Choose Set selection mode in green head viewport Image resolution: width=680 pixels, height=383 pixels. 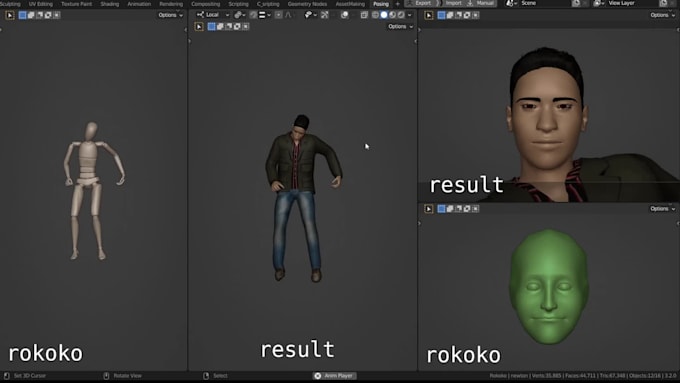(441, 209)
